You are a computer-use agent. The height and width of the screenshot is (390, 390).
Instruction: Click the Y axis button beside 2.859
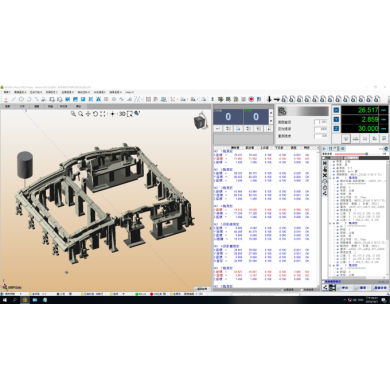336,119
